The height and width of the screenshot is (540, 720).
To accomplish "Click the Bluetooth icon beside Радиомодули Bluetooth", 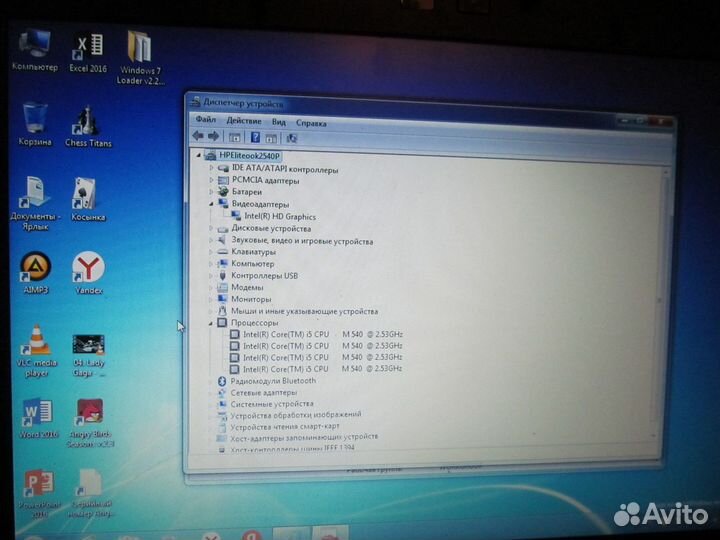I will (x=222, y=381).
